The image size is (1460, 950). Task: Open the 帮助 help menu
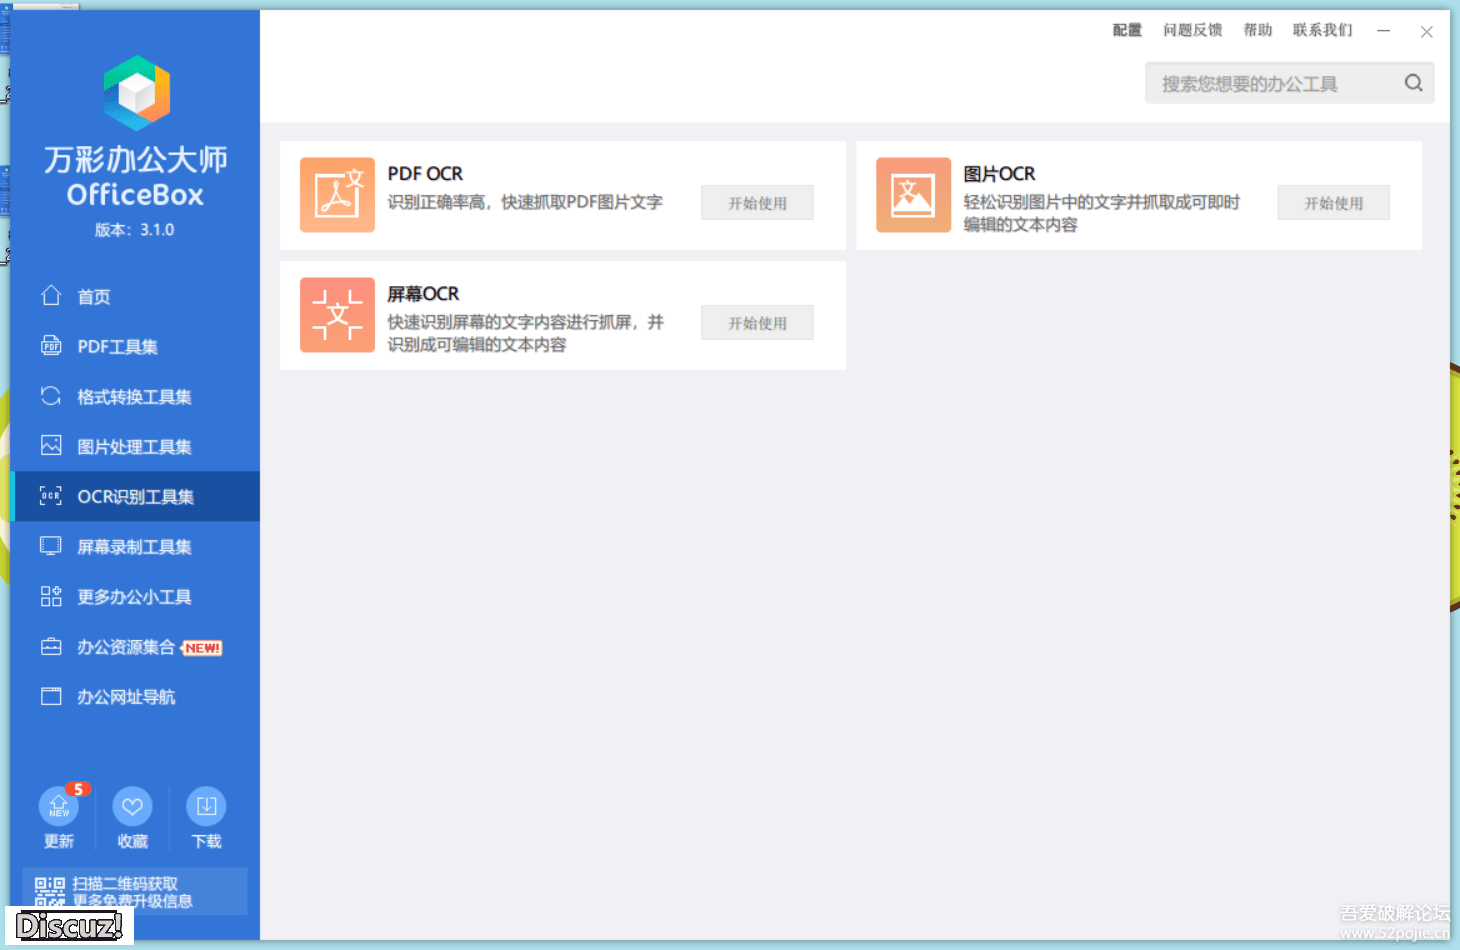pos(1257,30)
